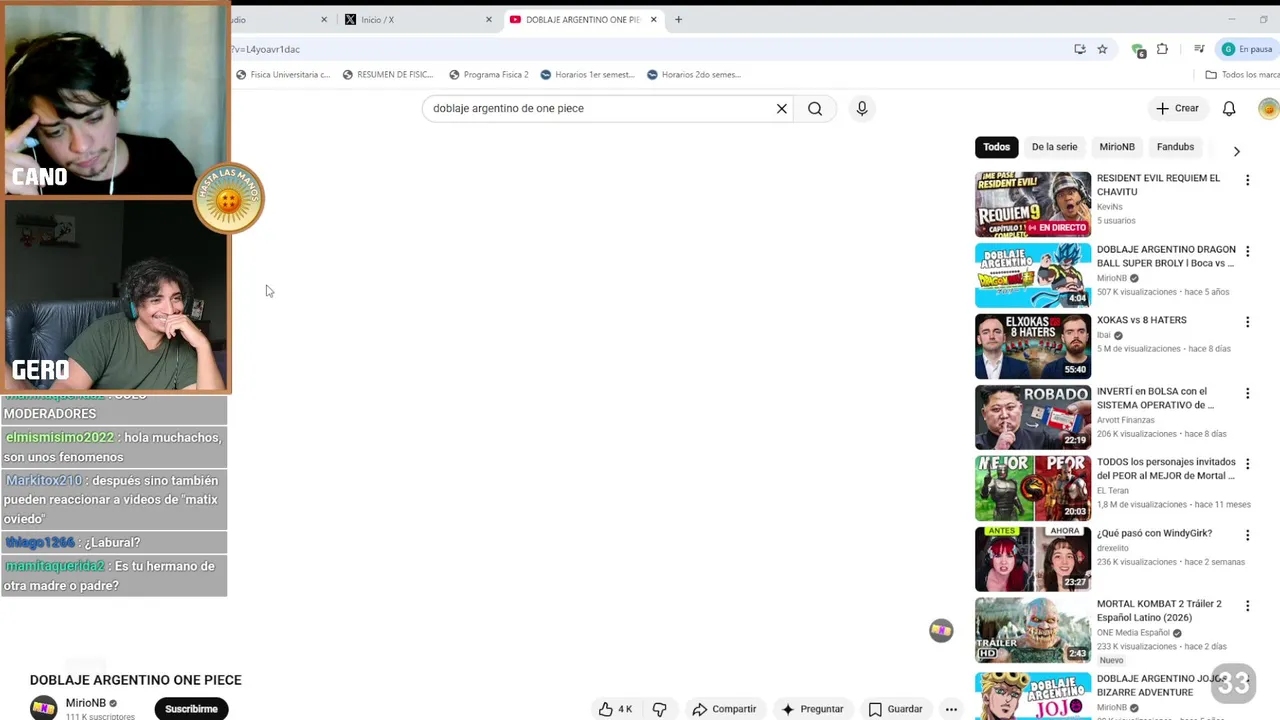Open options menu for Resident Evil Requiem video
The width and height of the screenshot is (1280, 720).
pos(1247,180)
